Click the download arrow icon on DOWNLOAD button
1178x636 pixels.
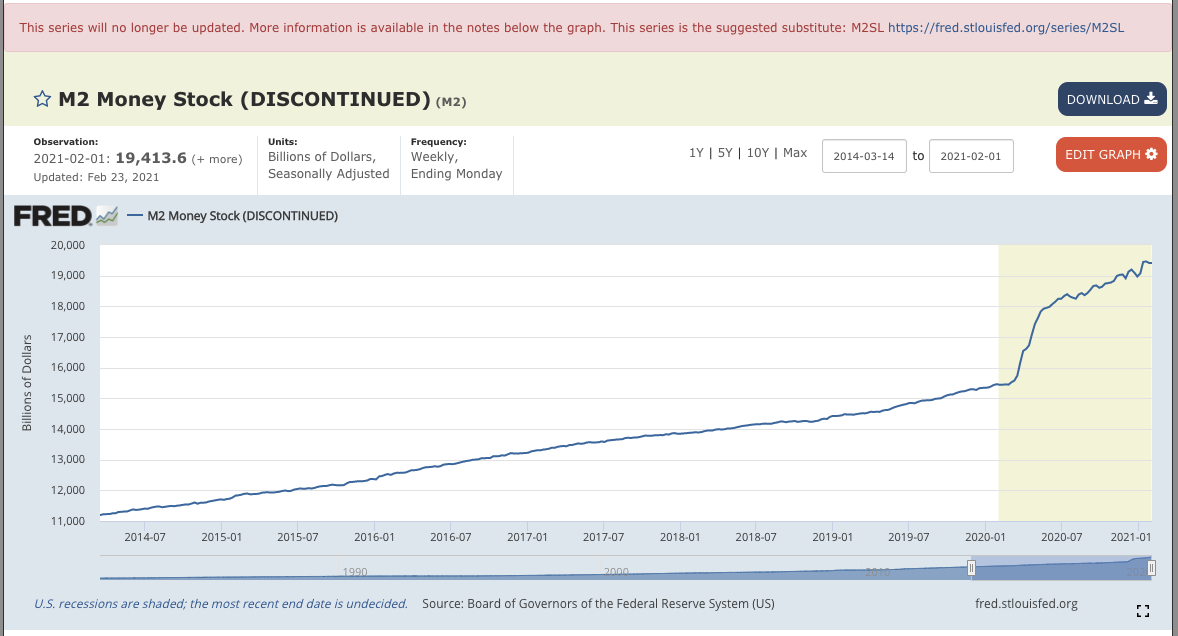point(1151,99)
